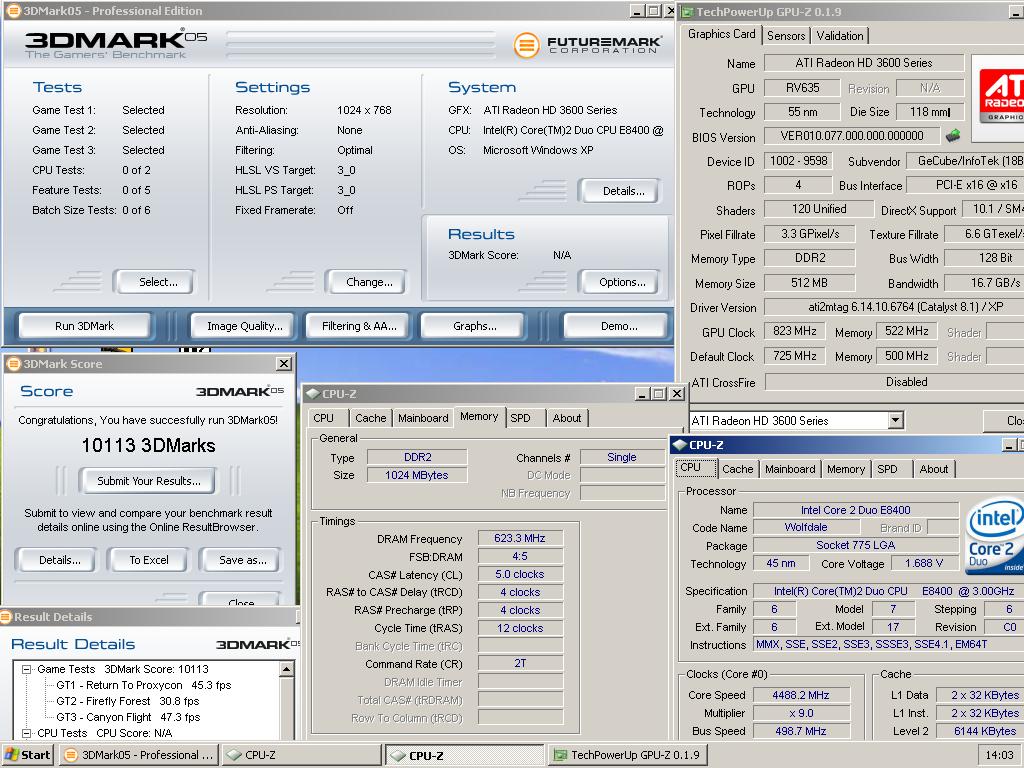
Task: Click the 3DMark05 title bar icon
Action: click(x=12, y=10)
